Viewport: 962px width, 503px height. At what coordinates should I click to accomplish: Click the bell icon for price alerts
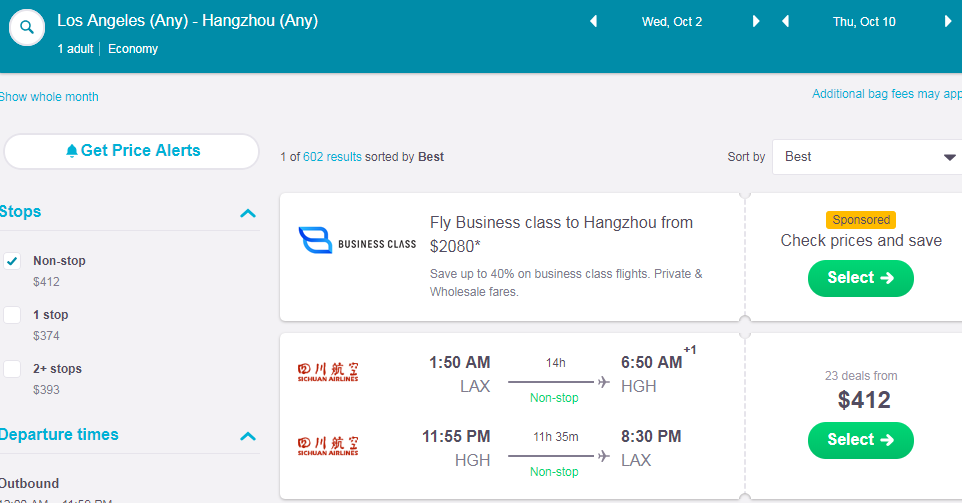pos(72,151)
